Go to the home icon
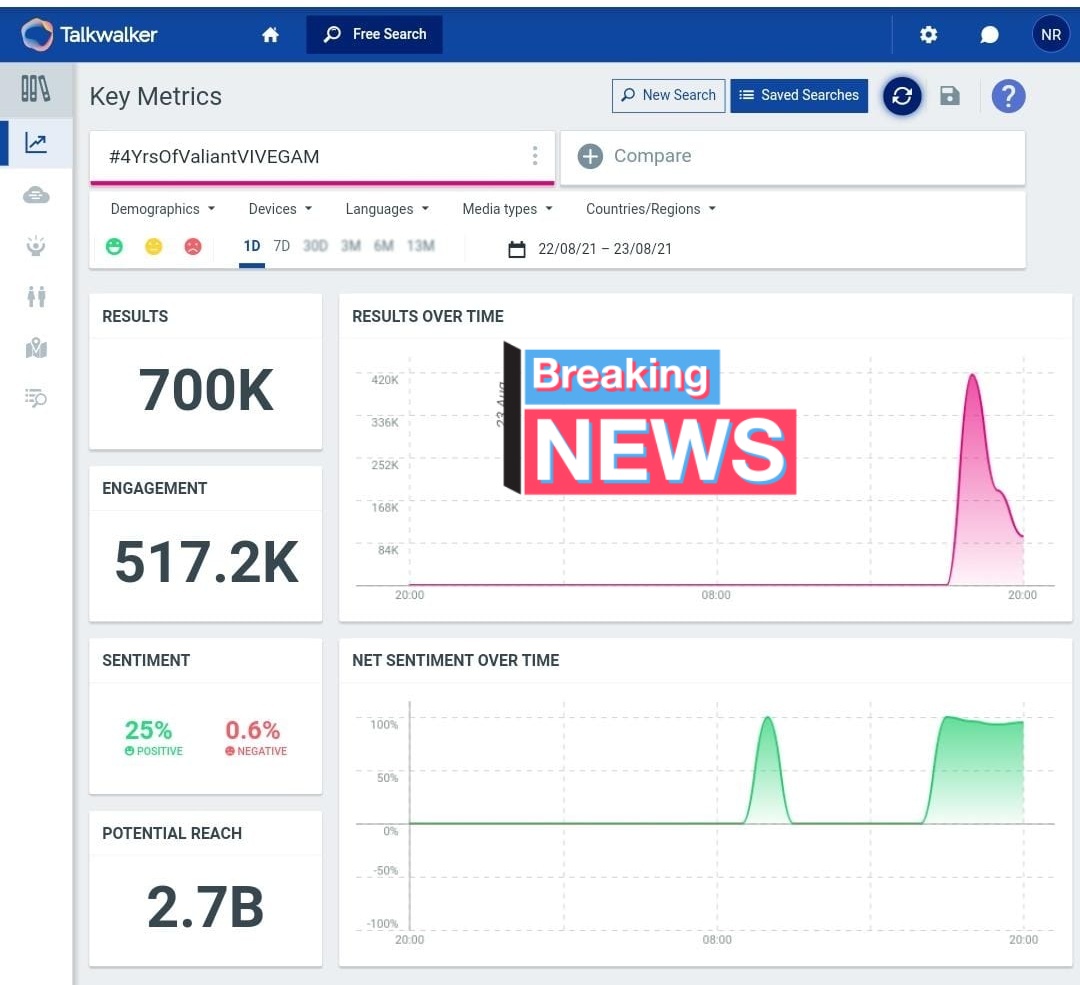The height and width of the screenshot is (985, 1080). (x=270, y=34)
